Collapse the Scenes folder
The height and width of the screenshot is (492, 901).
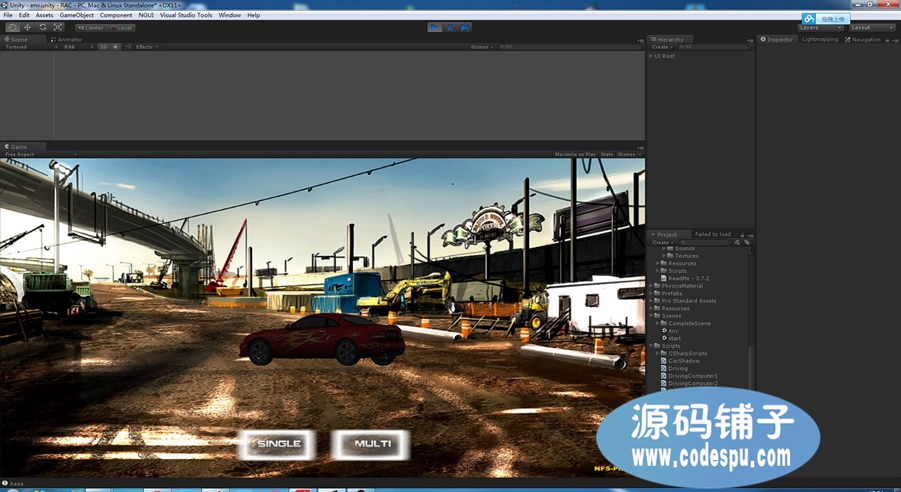(x=651, y=316)
